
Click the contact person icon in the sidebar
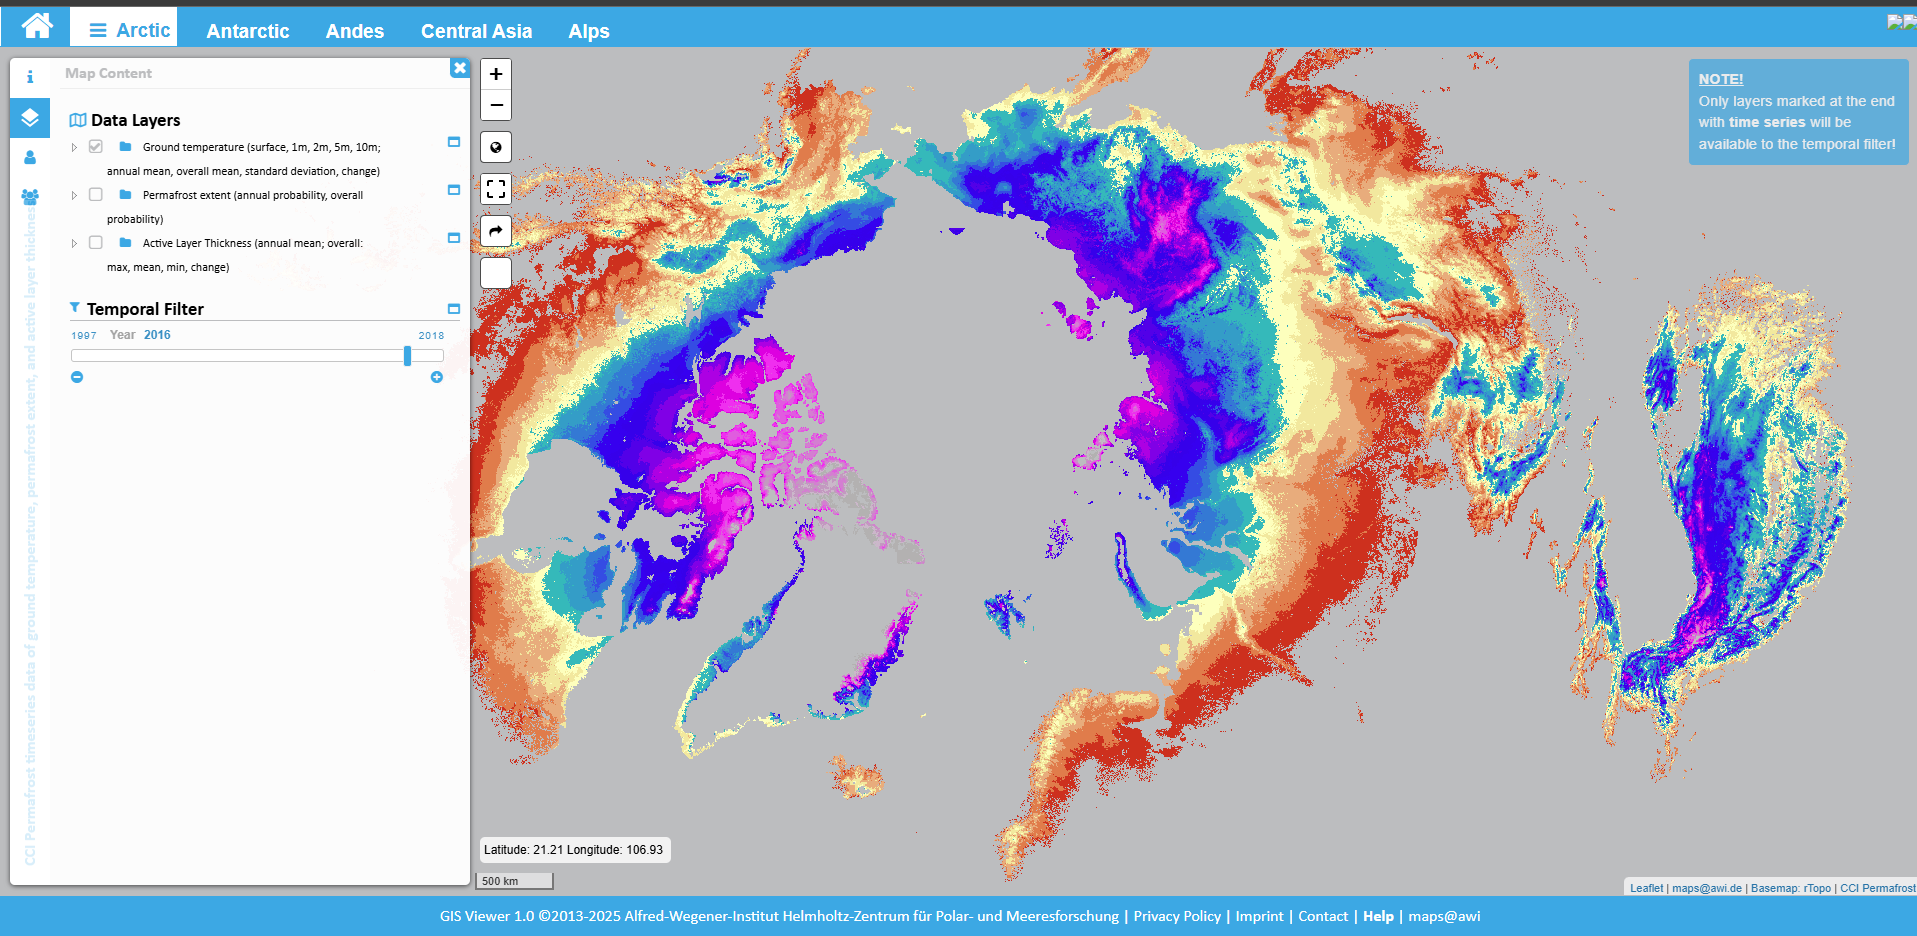[30, 157]
